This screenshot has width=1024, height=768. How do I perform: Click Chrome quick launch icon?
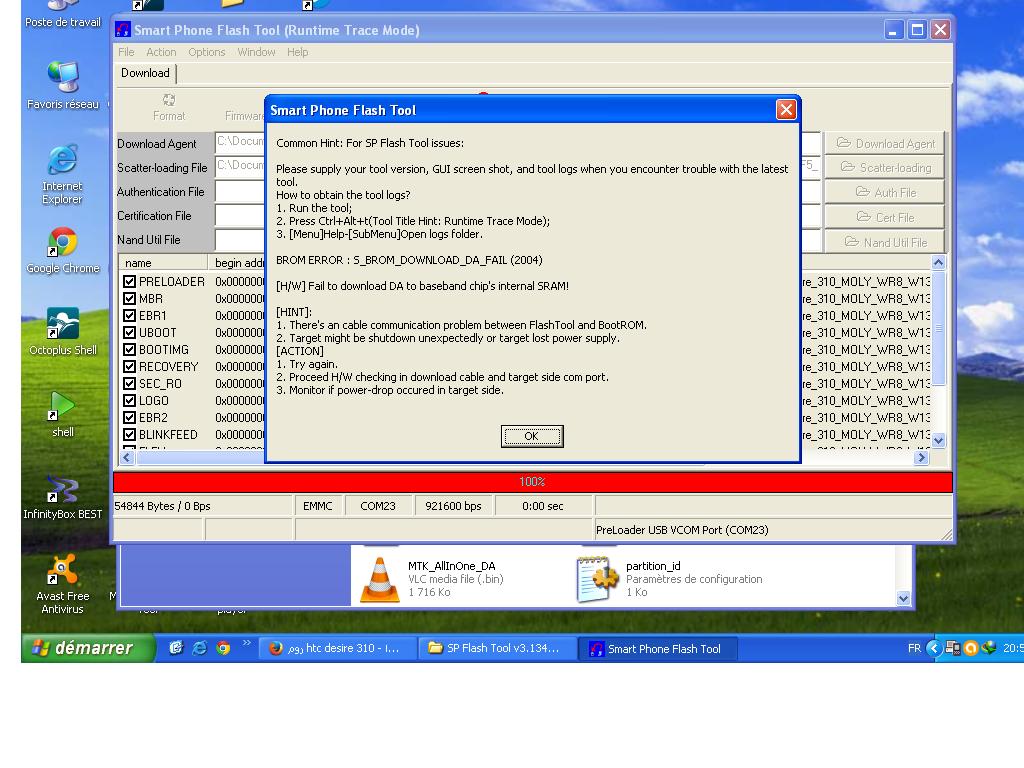point(223,648)
